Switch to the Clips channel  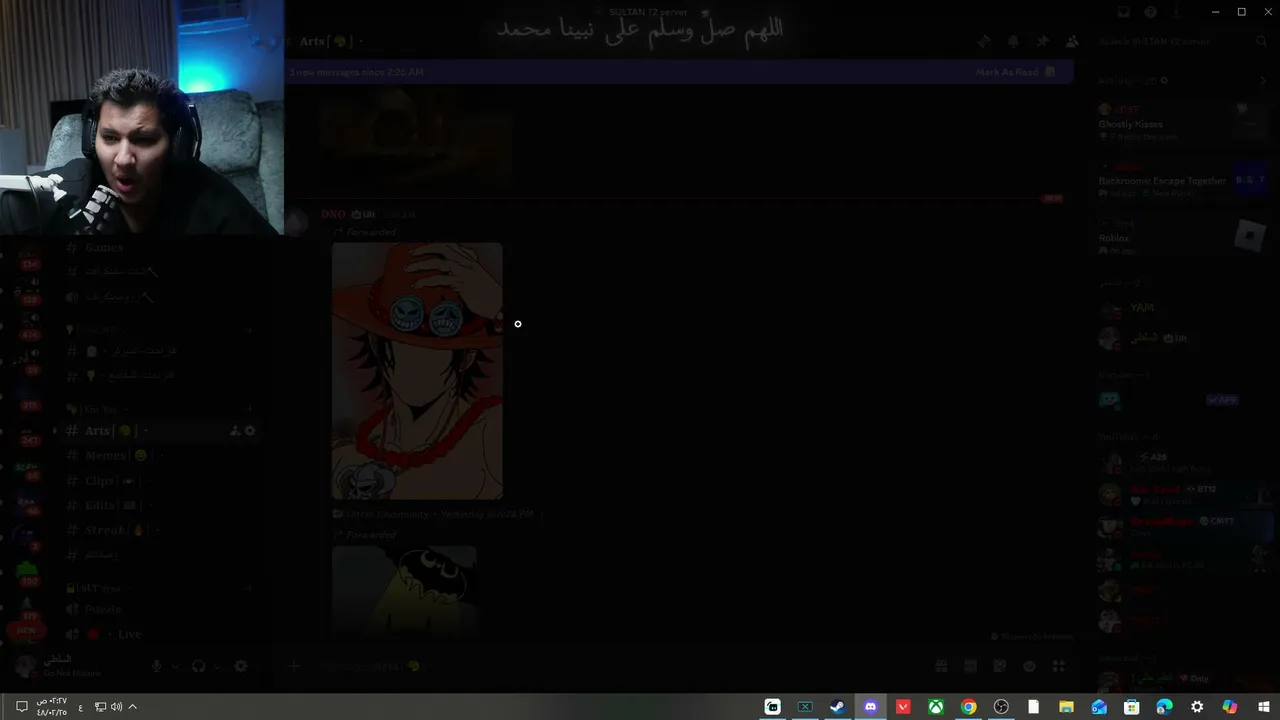coord(160,481)
